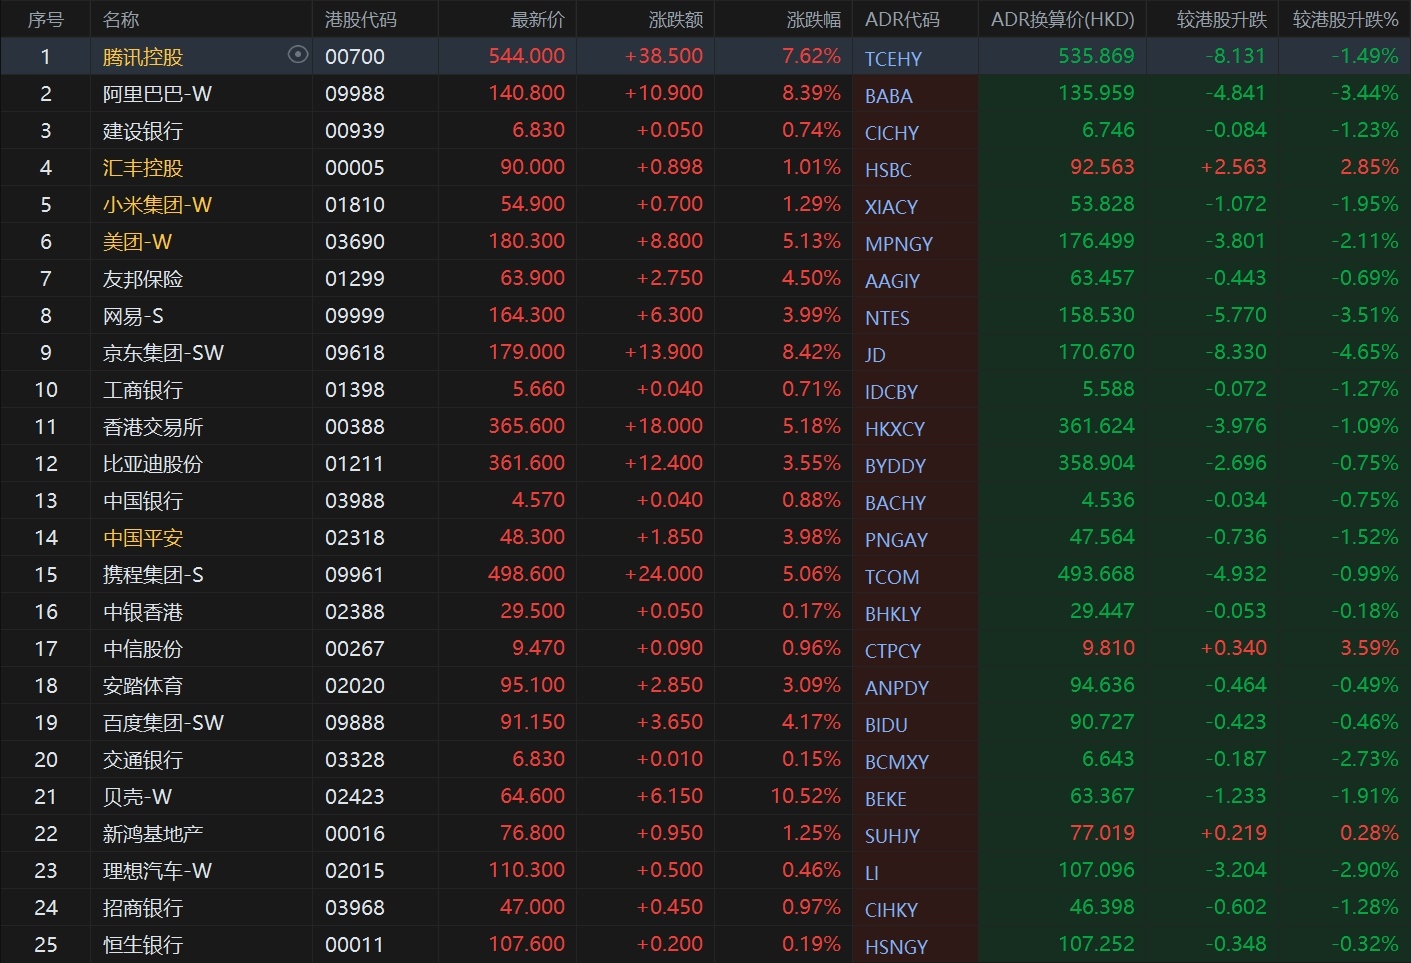Image resolution: width=1411 pixels, height=963 pixels.
Task: Select 小米集团-W stock name
Action: point(157,205)
